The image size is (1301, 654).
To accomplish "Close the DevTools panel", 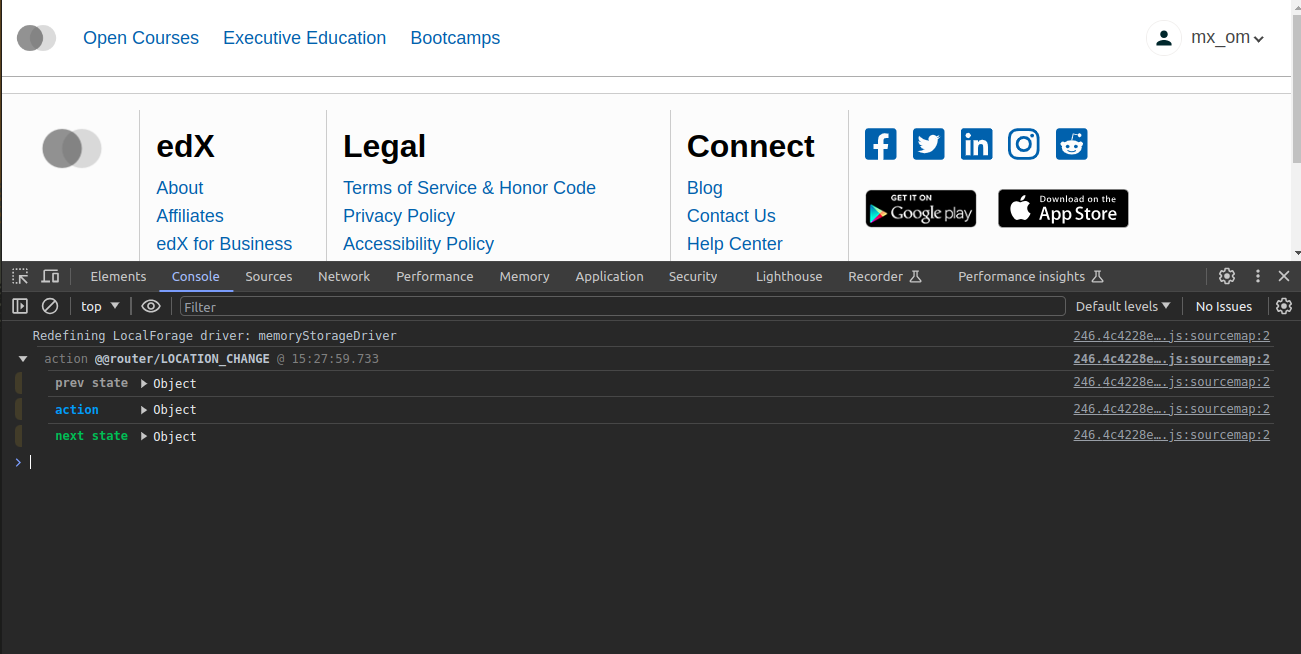I will (x=1284, y=276).
